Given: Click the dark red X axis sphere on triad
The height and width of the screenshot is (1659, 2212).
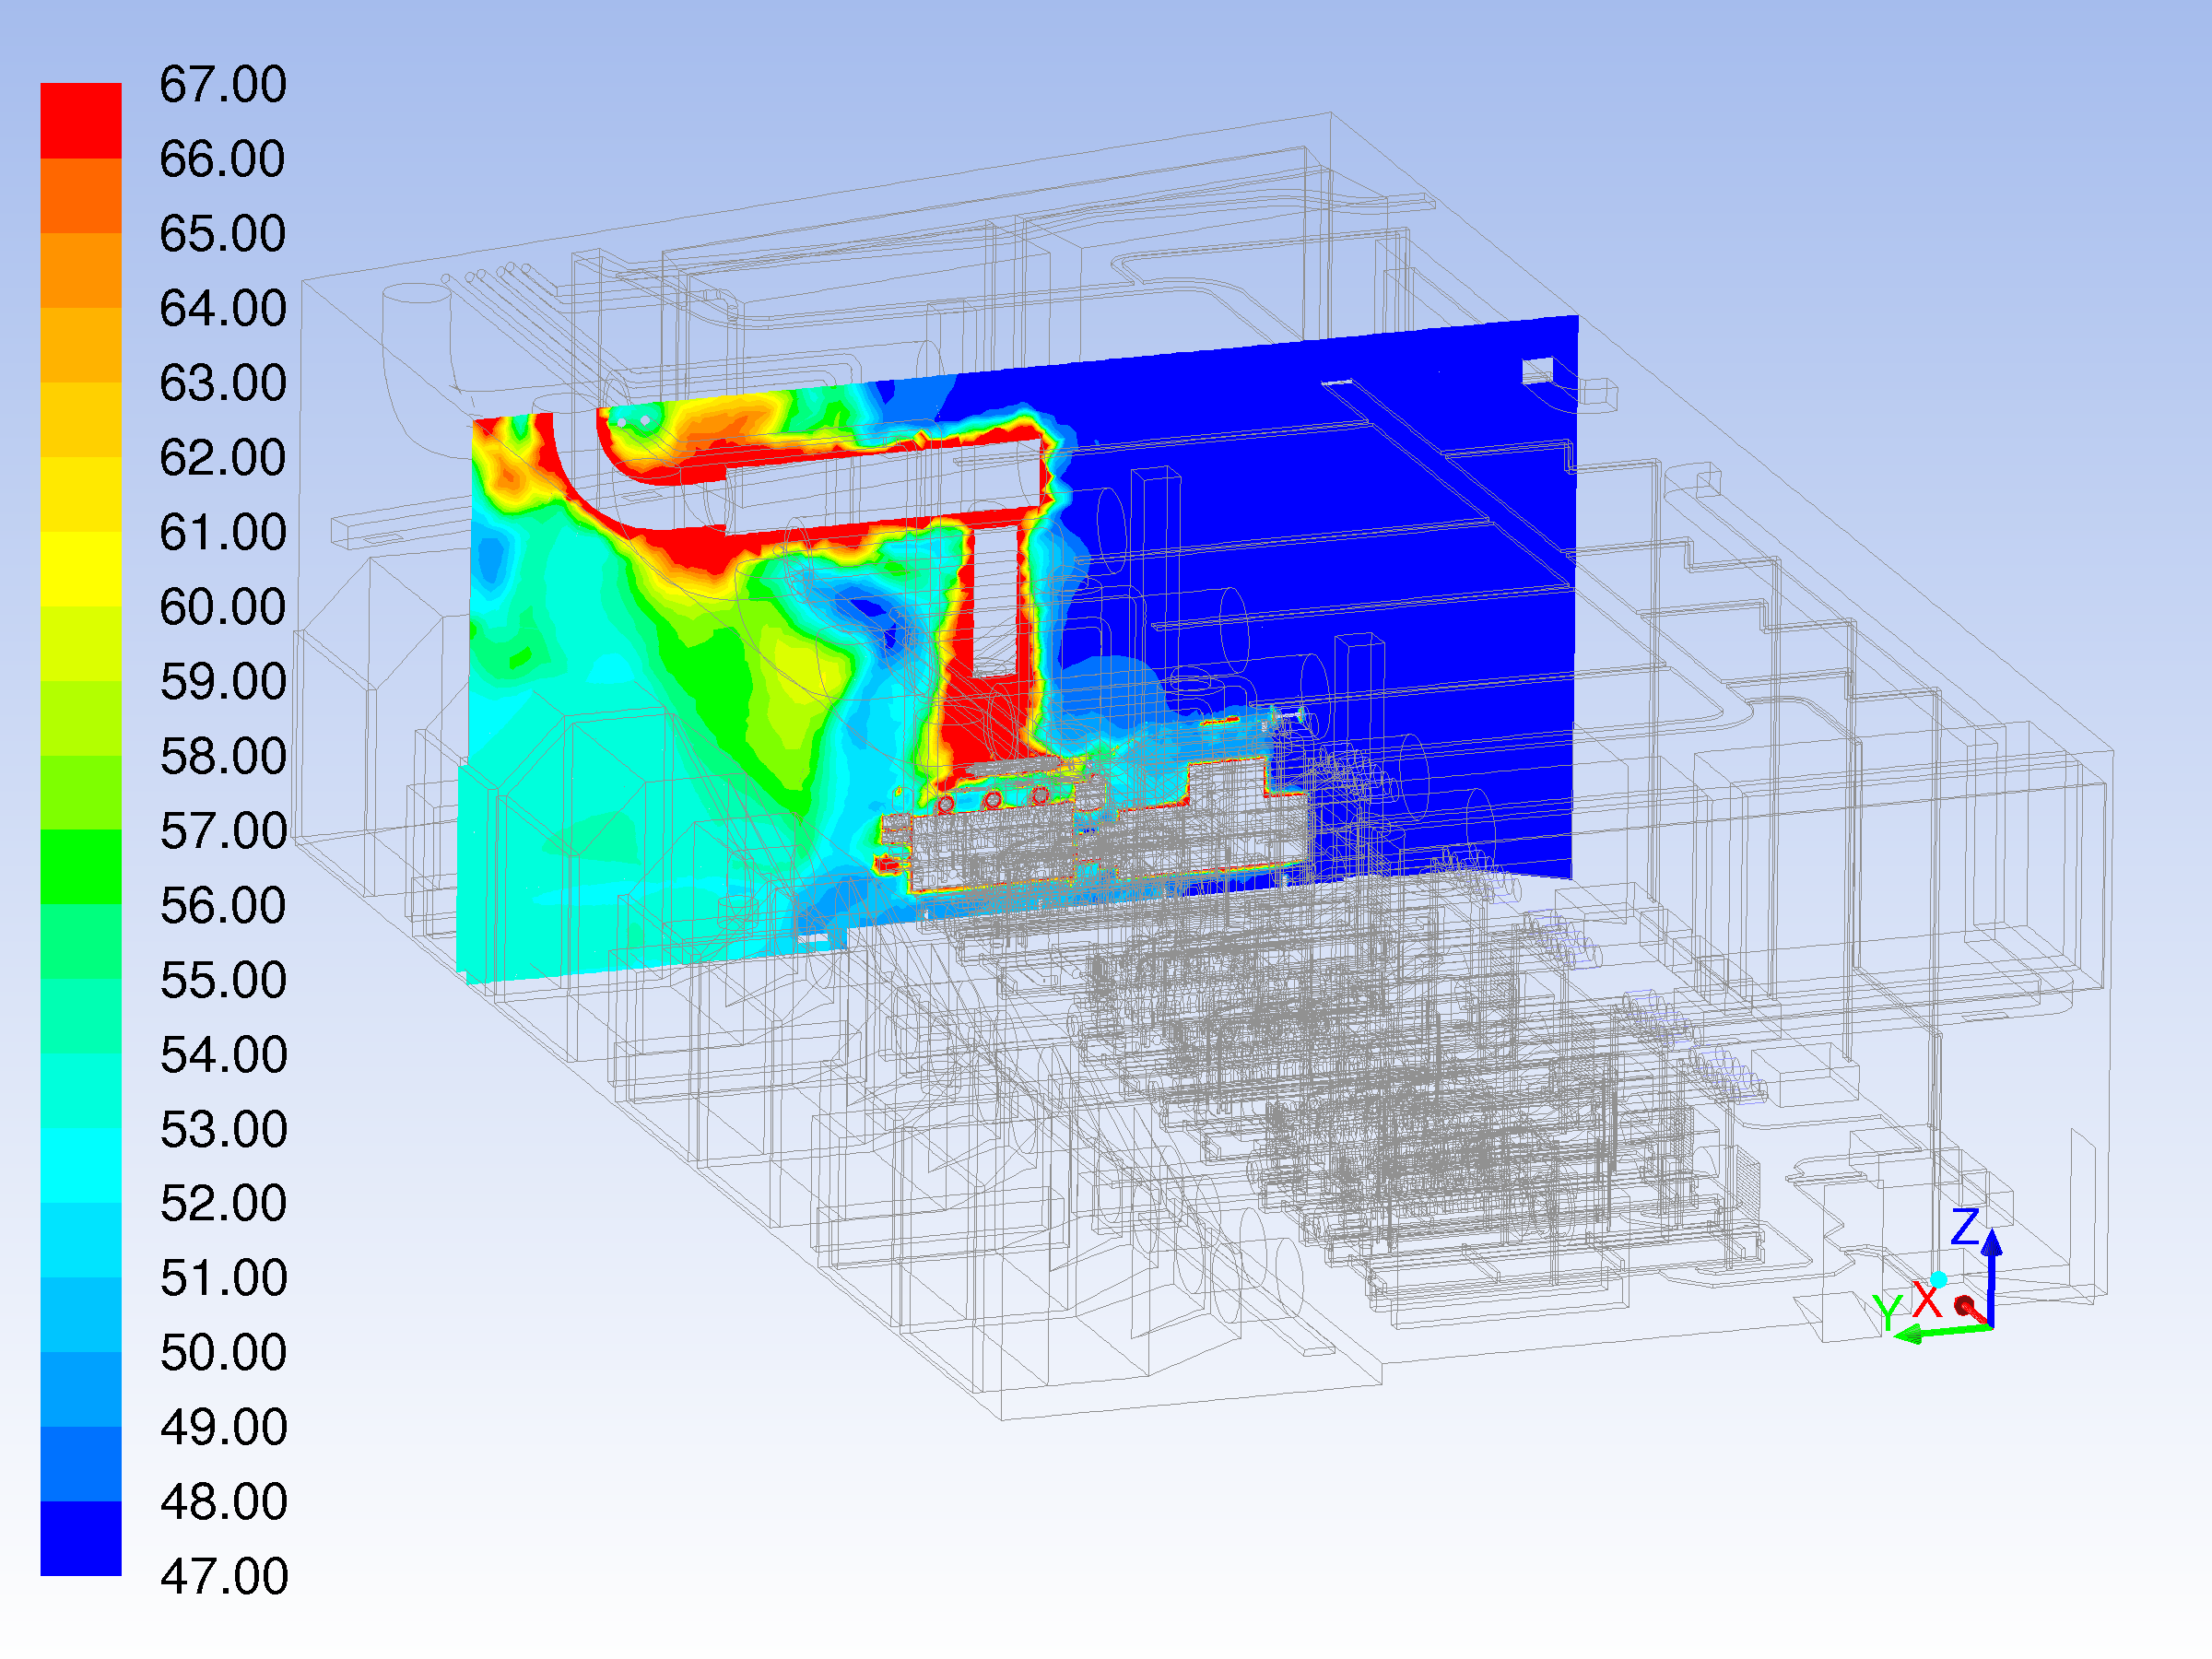Looking at the screenshot, I should pyautogui.click(x=1964, y=1306).
